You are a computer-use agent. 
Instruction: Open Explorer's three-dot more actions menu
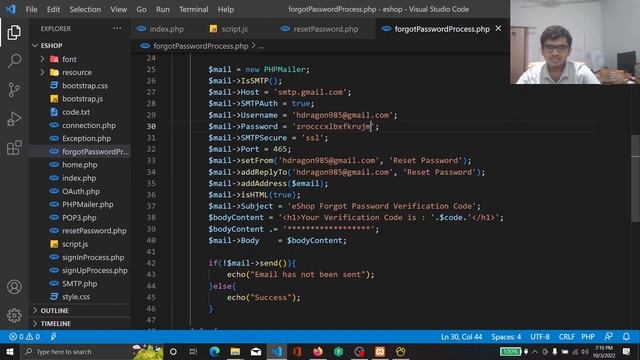(117, 29)
